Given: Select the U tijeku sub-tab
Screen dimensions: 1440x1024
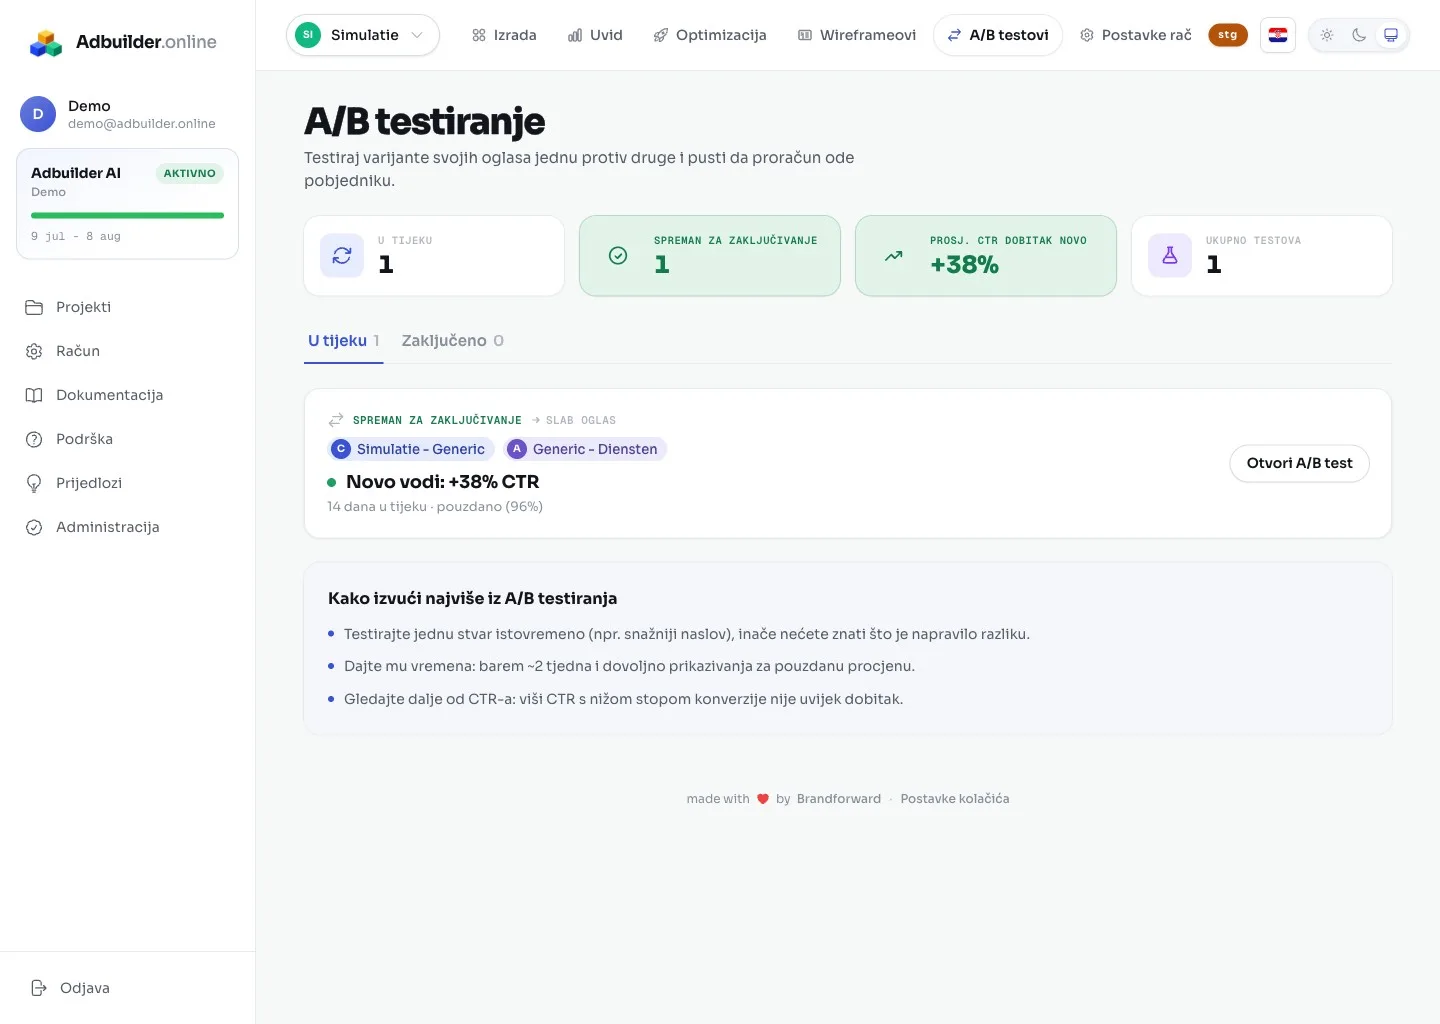Looking at the screenshot, I should point(344,341).
